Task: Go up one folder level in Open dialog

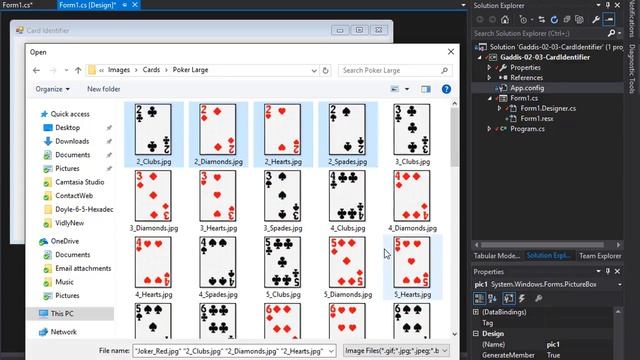Action: click(x=78, y=70)
